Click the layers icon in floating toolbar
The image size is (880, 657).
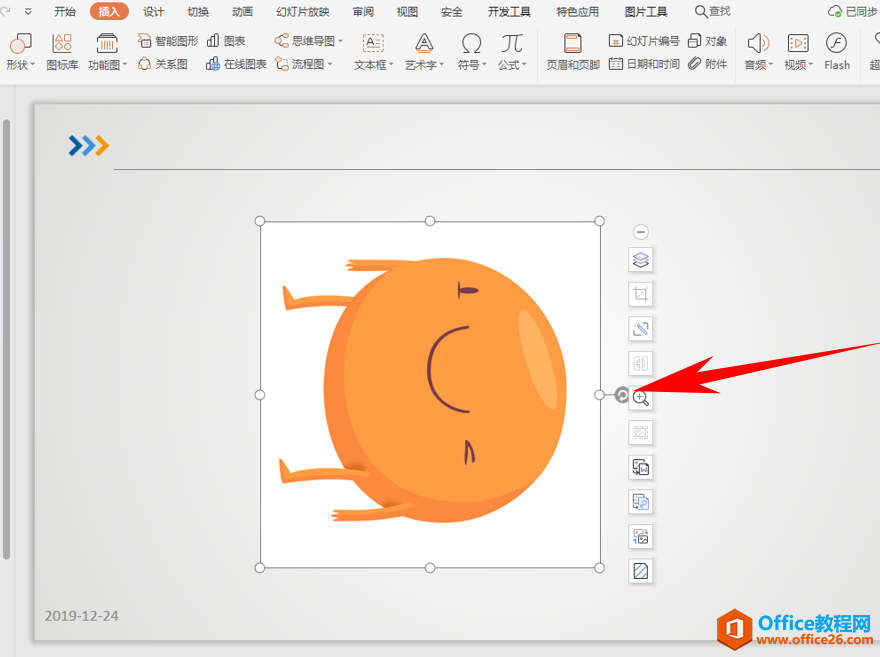[x=641, y=260]
